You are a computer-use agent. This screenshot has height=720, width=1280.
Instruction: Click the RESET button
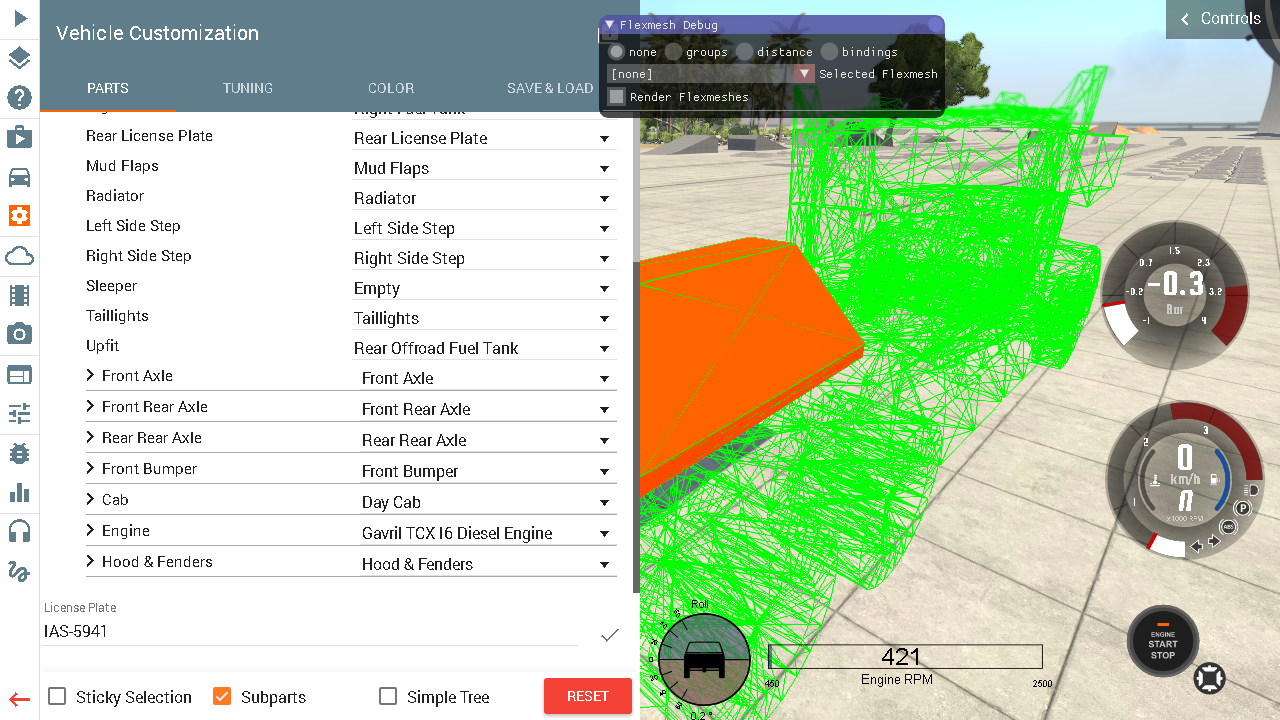pos(588,696)
